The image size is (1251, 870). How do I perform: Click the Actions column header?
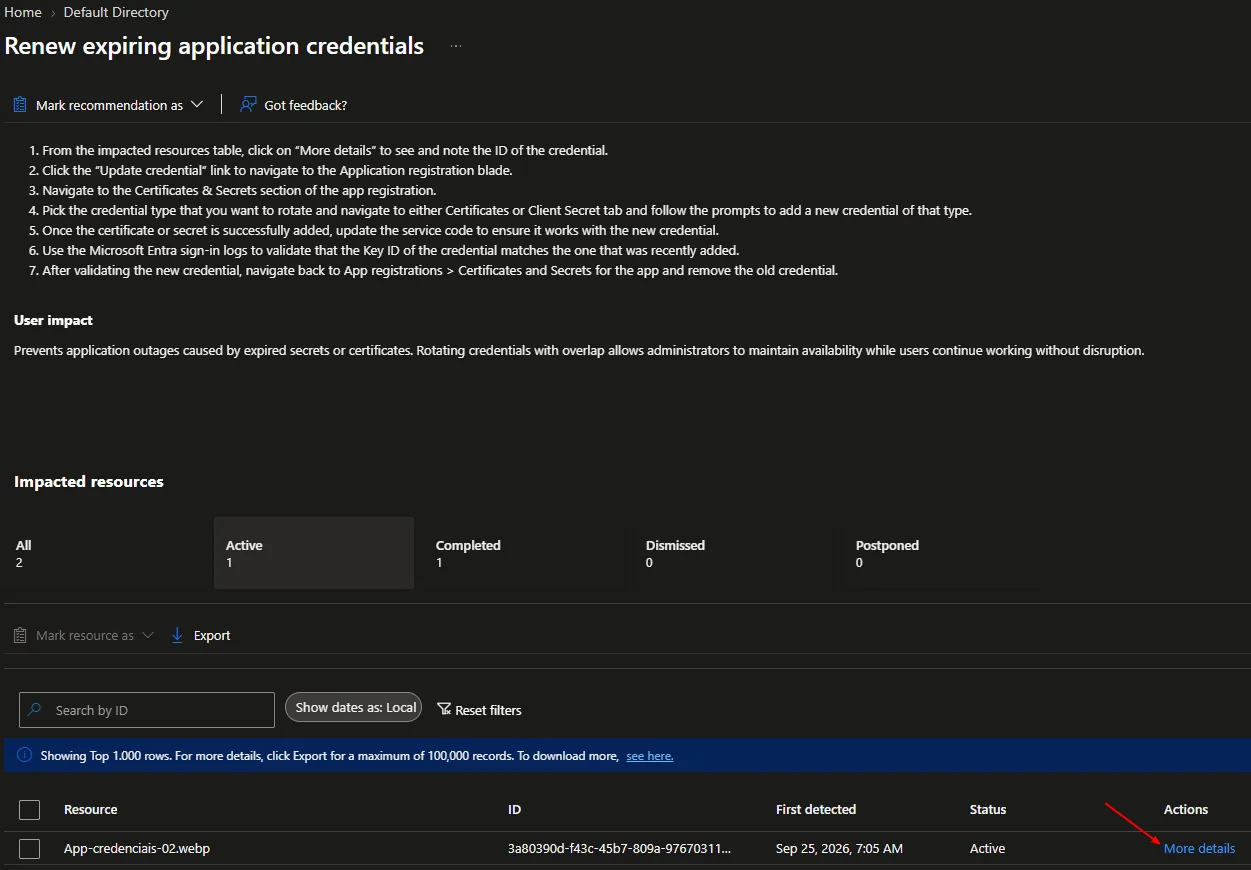(x=1186, y=810)
